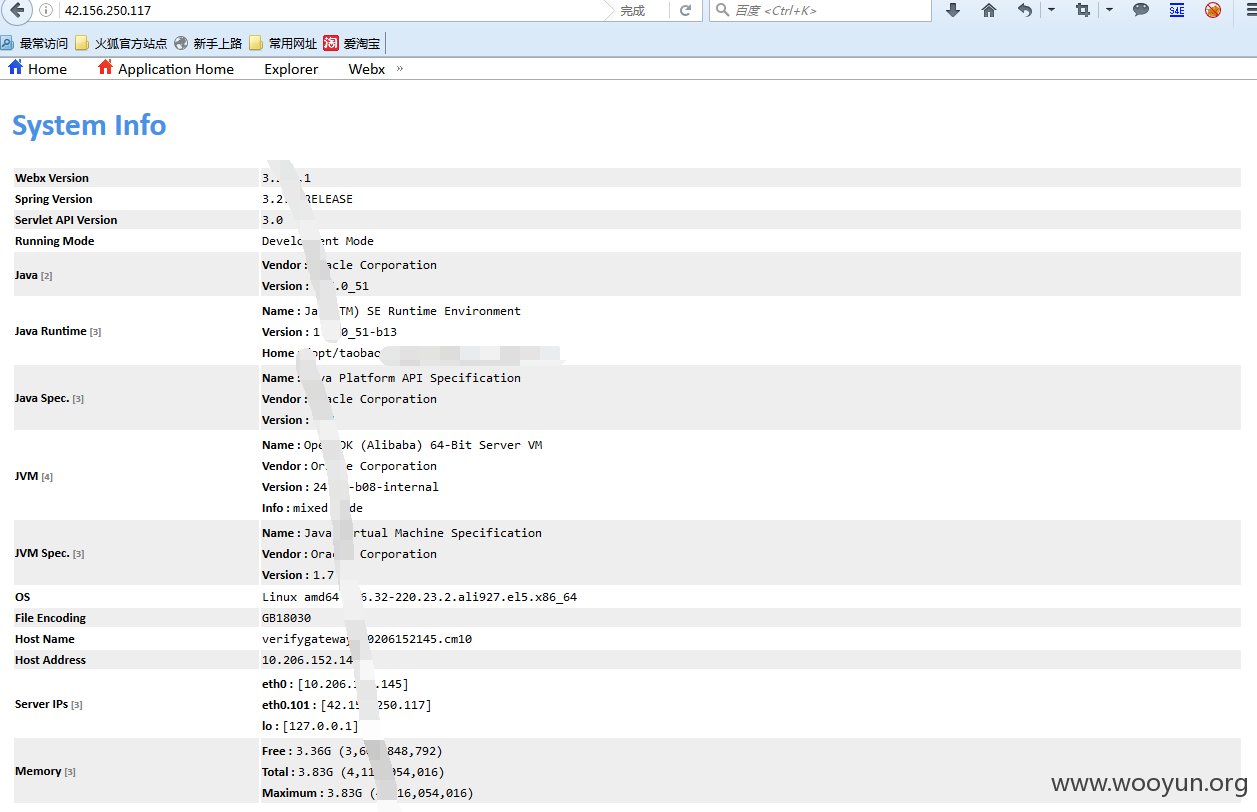Click the screenshot crop tool icon
Viewport: 1257px width, 812px height.
(1083, 10)
